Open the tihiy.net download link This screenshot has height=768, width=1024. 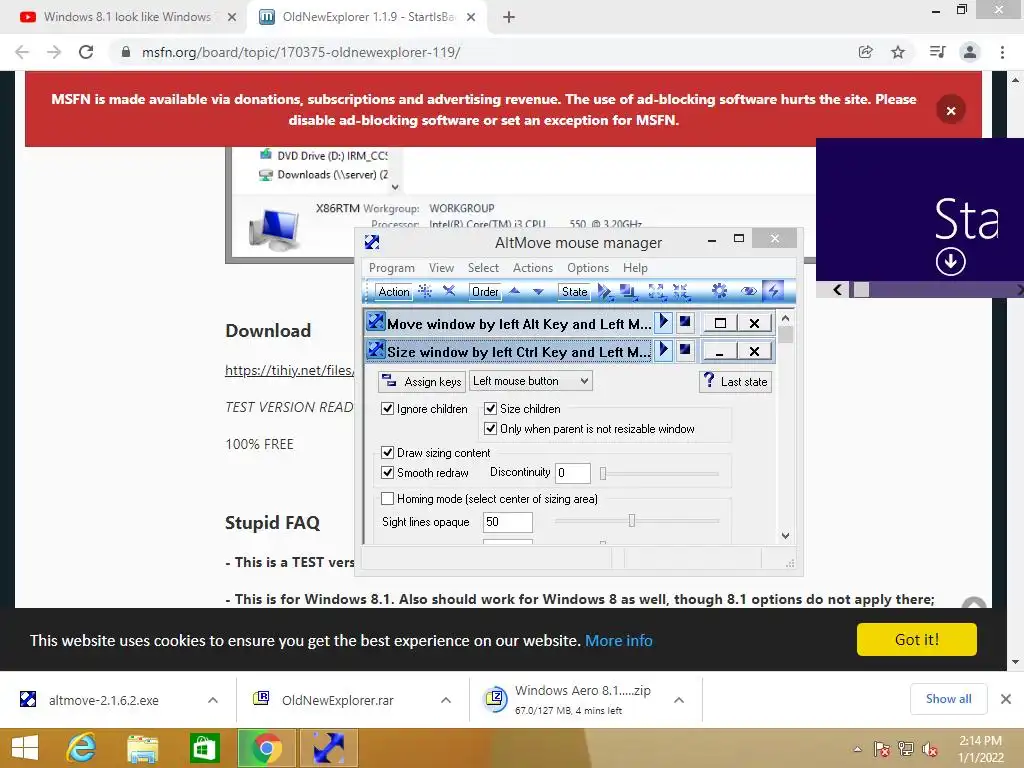(x=290, y=370)
